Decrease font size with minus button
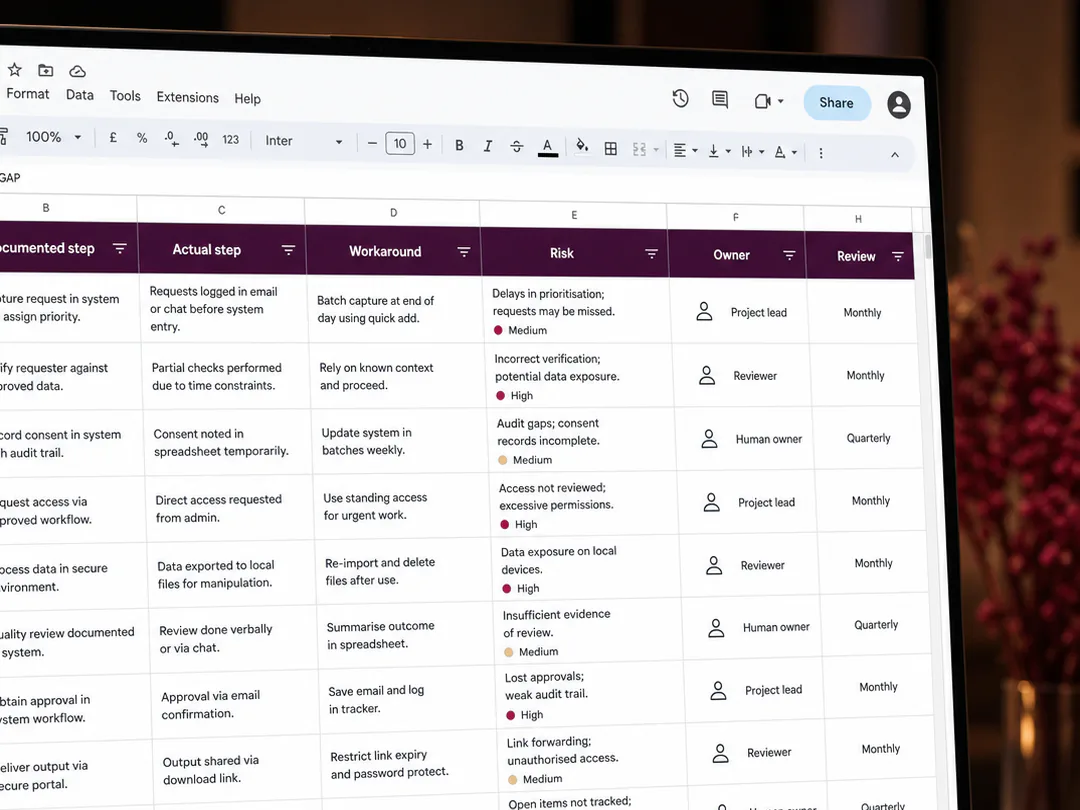Image resolution: width=1080 pixels, height=810 pixels. (x=372, y=143)
